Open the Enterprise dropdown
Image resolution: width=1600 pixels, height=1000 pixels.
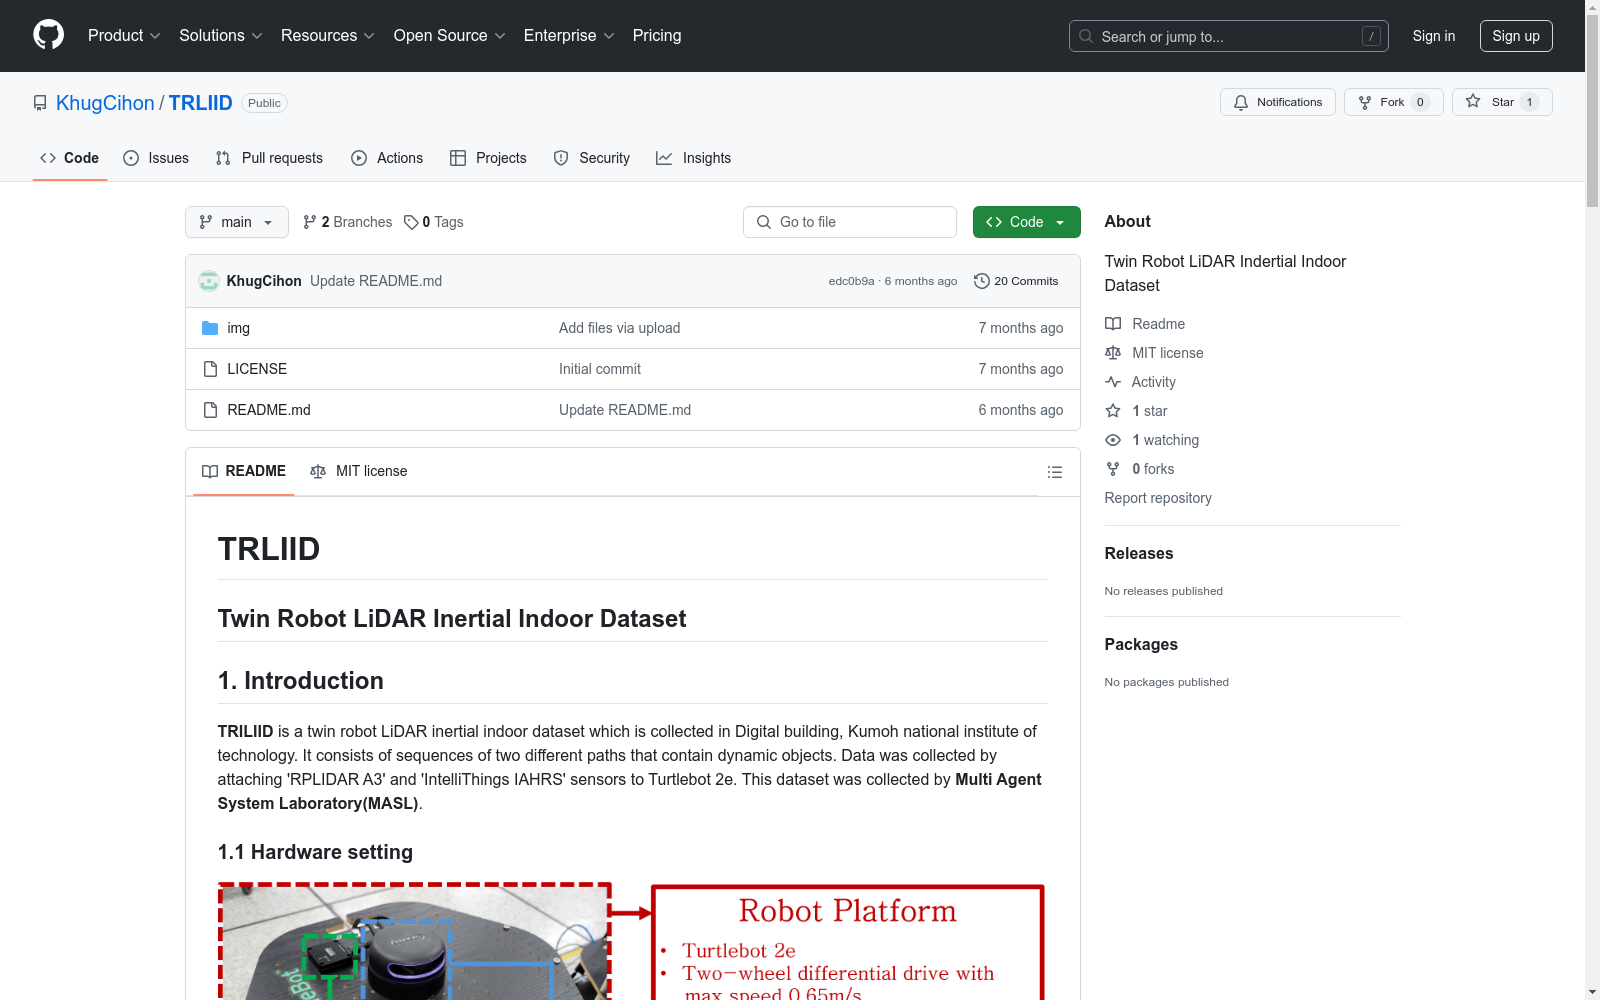(x=569, y=35)
